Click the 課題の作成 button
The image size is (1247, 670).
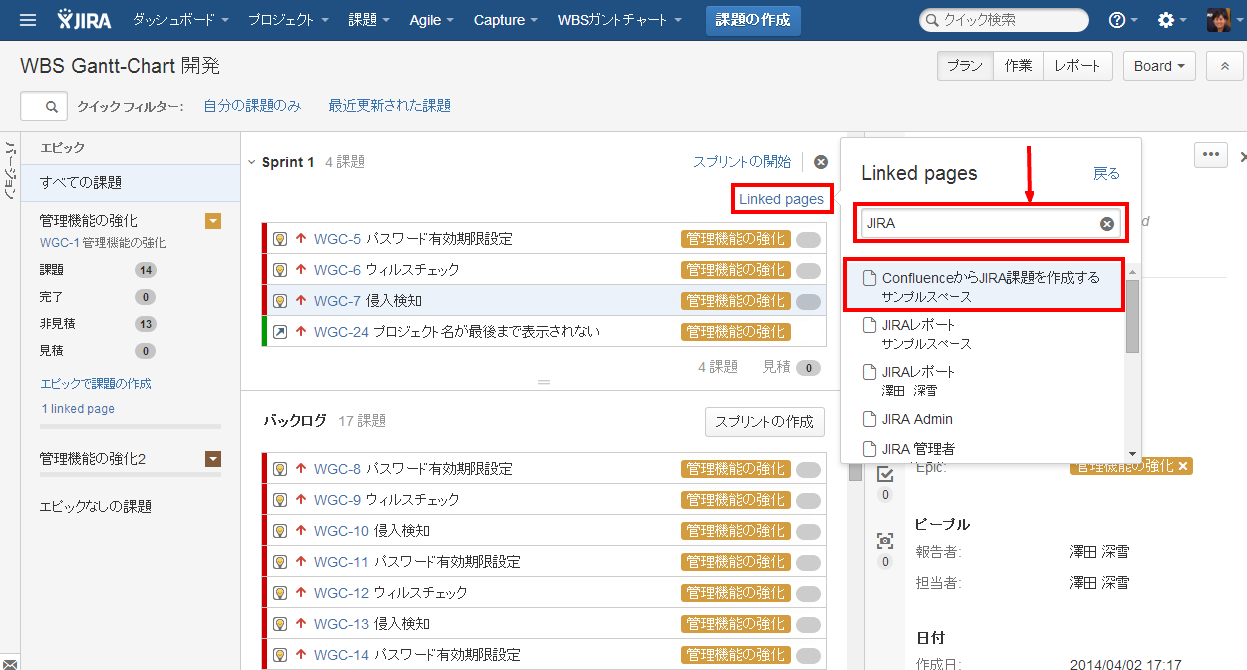pos(753,20)
